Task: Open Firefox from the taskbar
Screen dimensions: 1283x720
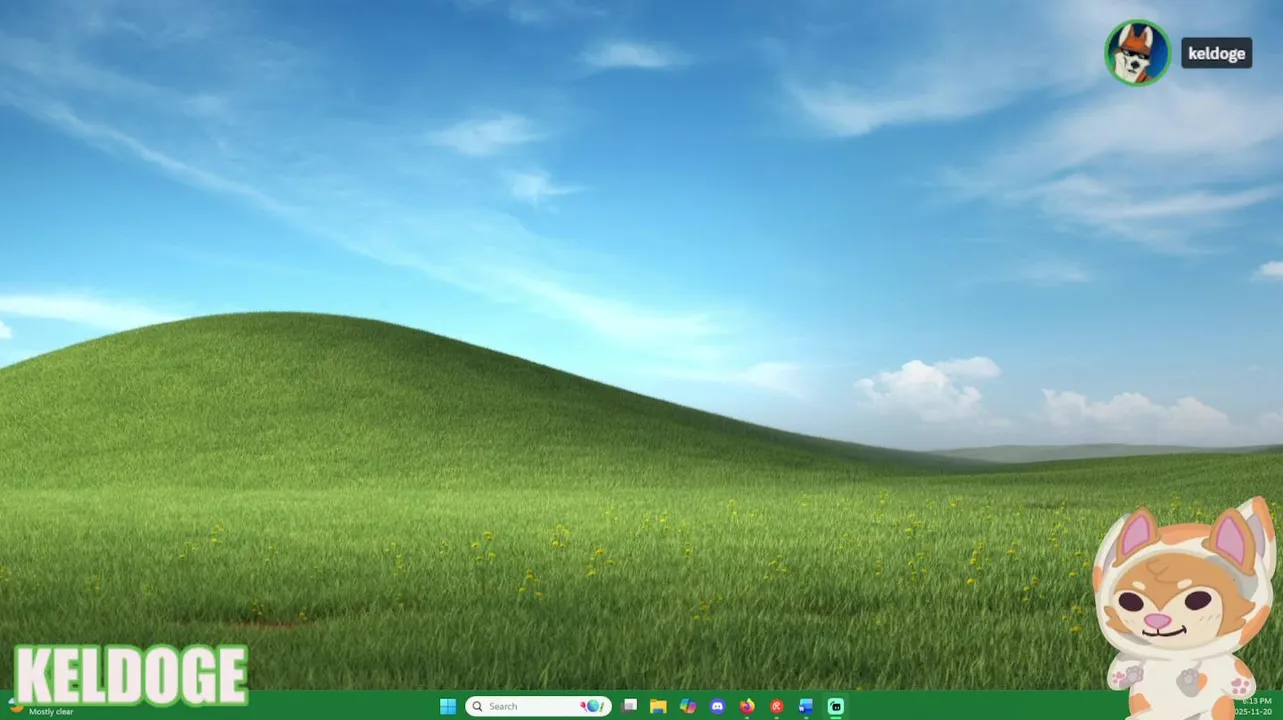Action: coord(747,706)
